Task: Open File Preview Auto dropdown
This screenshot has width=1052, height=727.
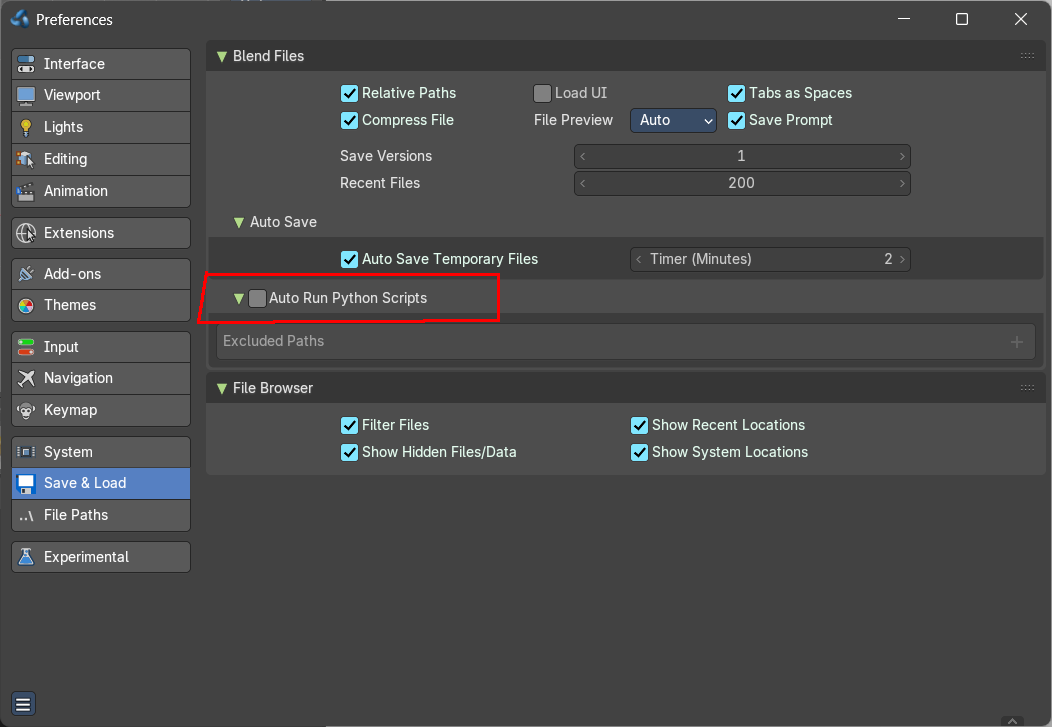Action: tap(674, 120)
